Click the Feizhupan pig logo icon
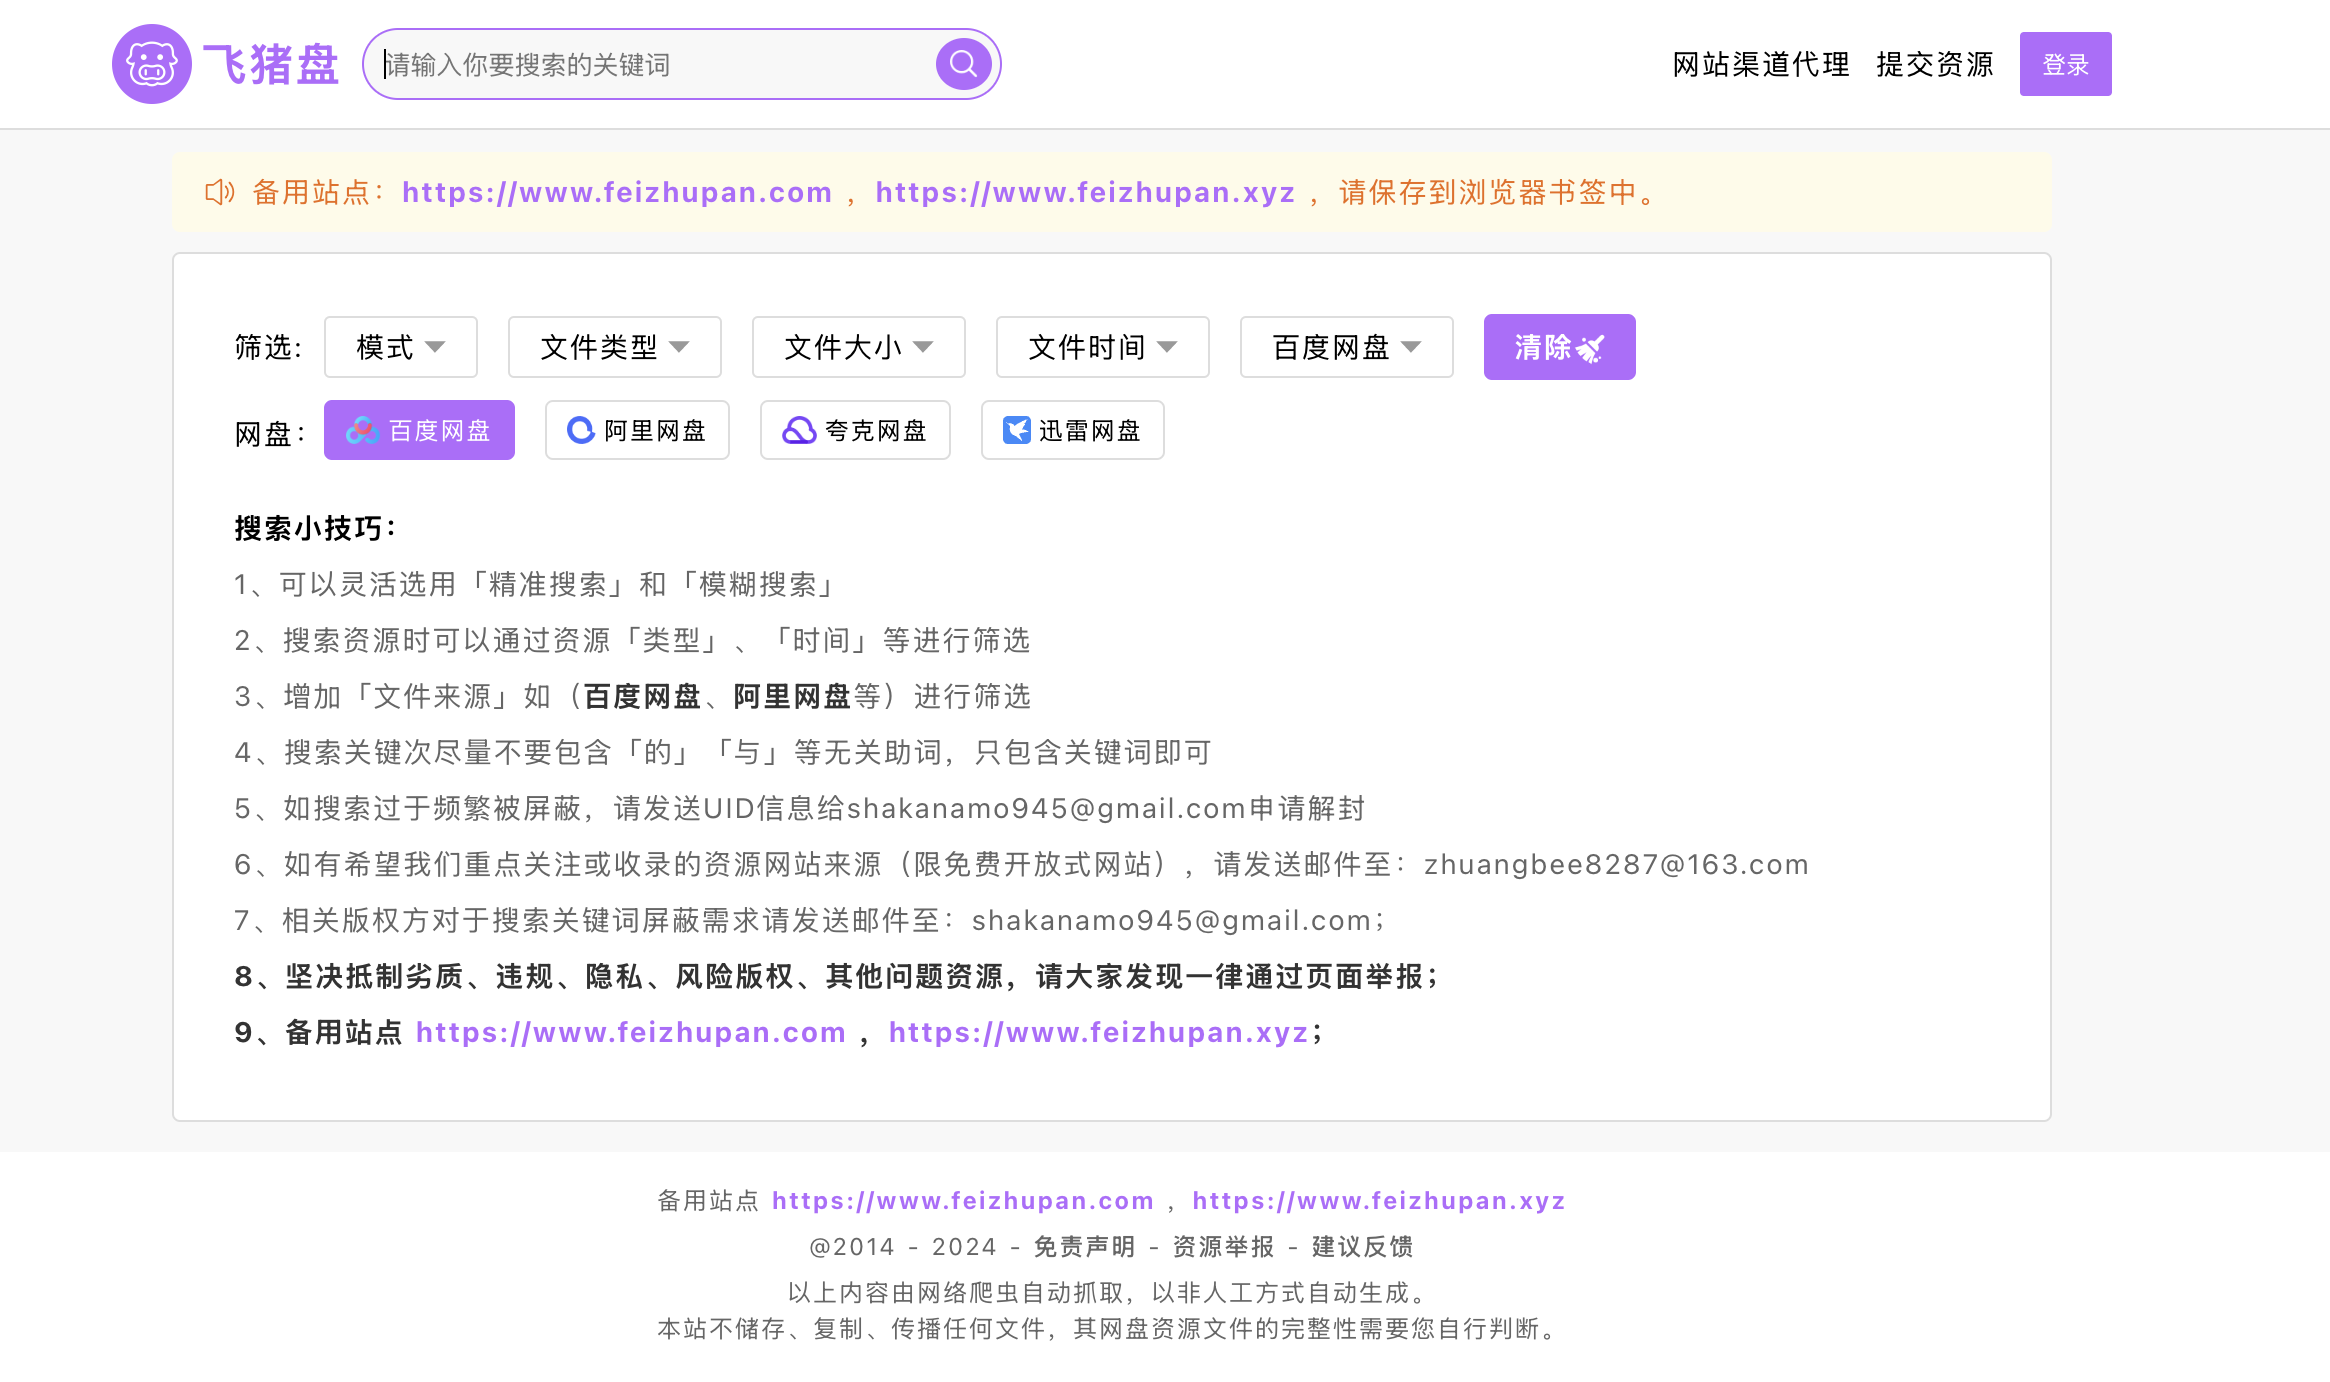The image size is (2330, 1382). coord(151,64)
